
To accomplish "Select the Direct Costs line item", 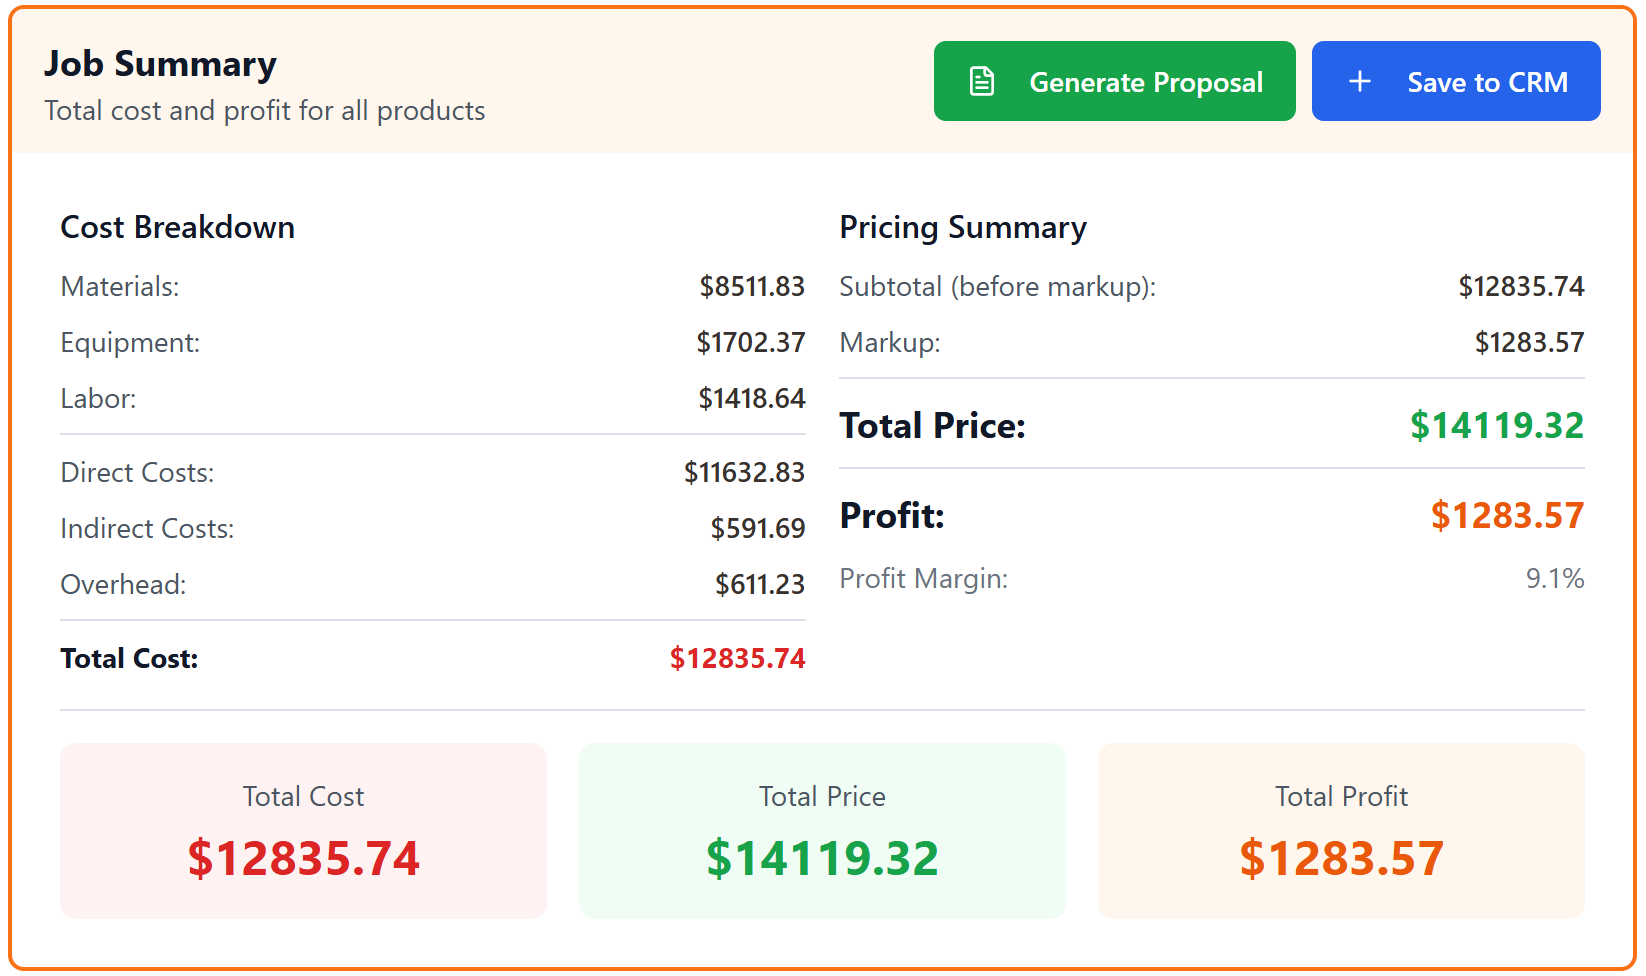I will [x=137, y=472].
